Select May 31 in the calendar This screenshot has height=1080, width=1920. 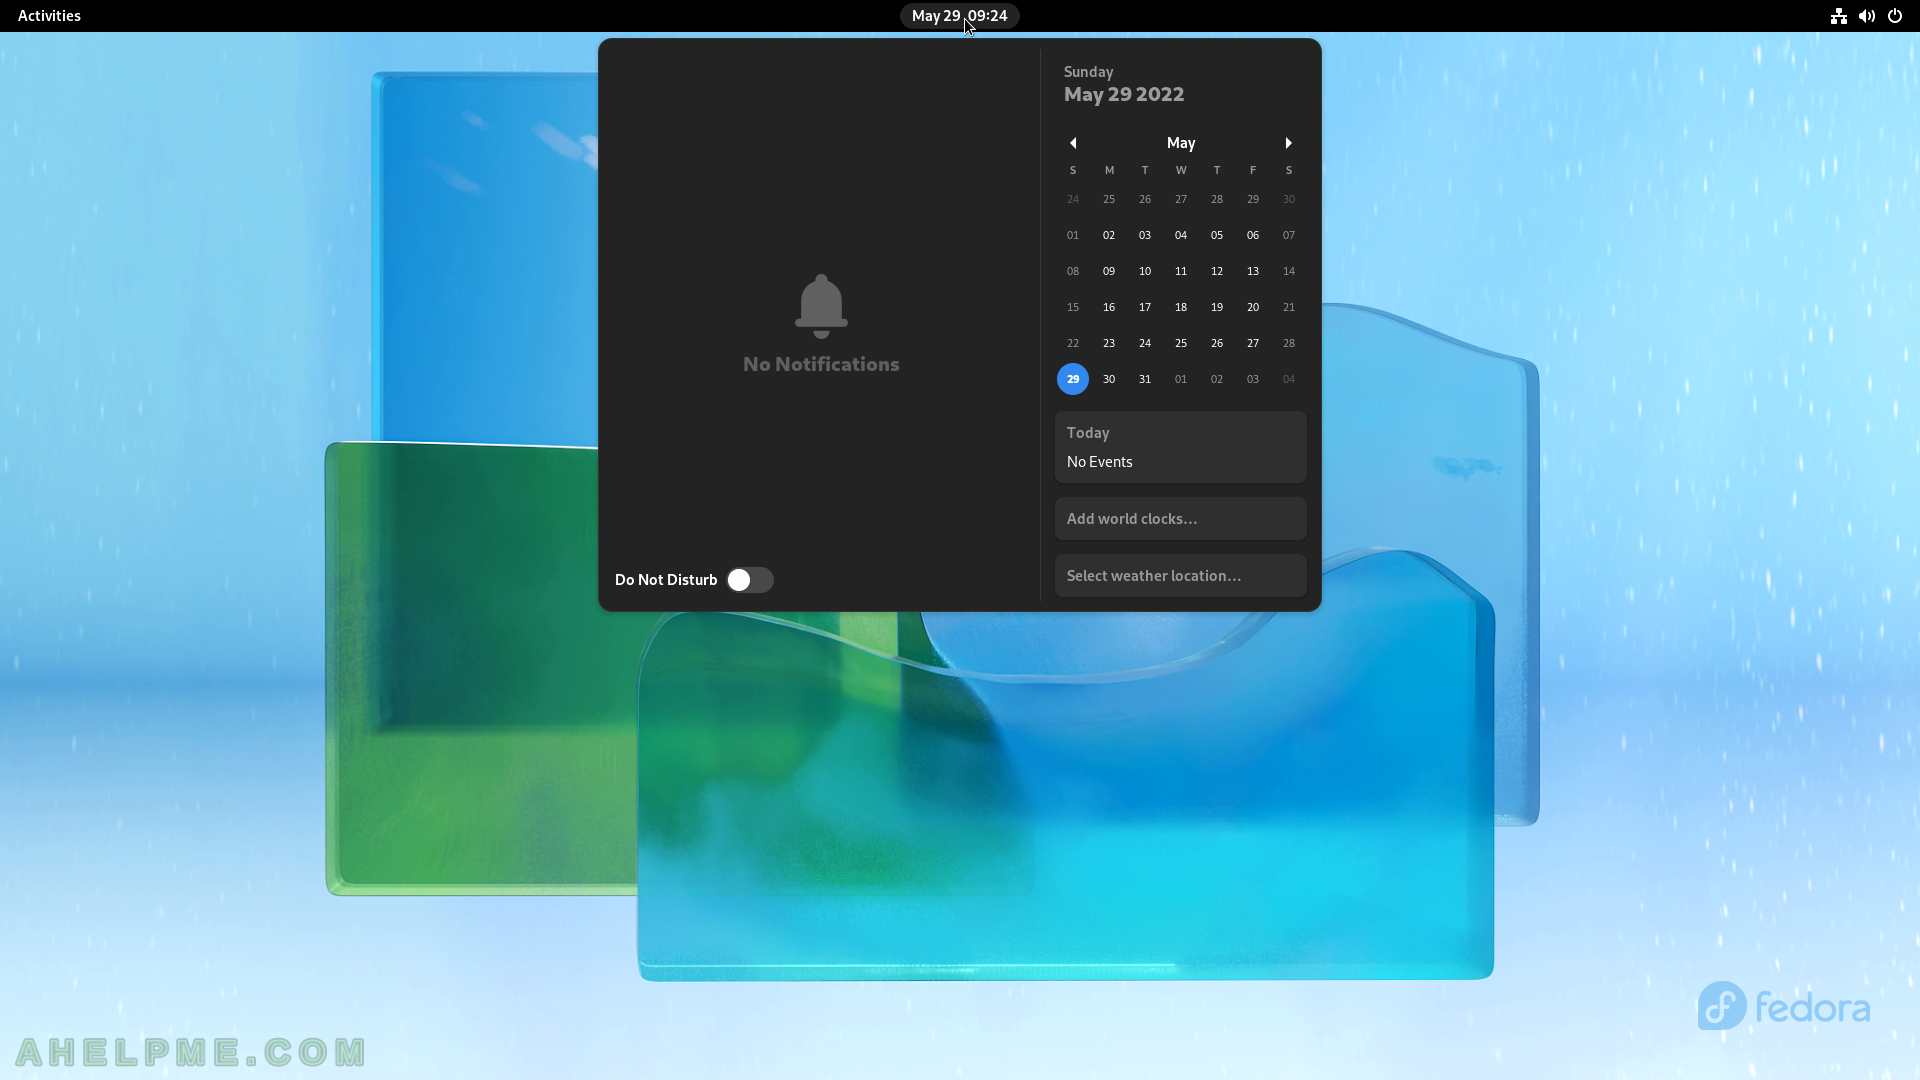1145,379
